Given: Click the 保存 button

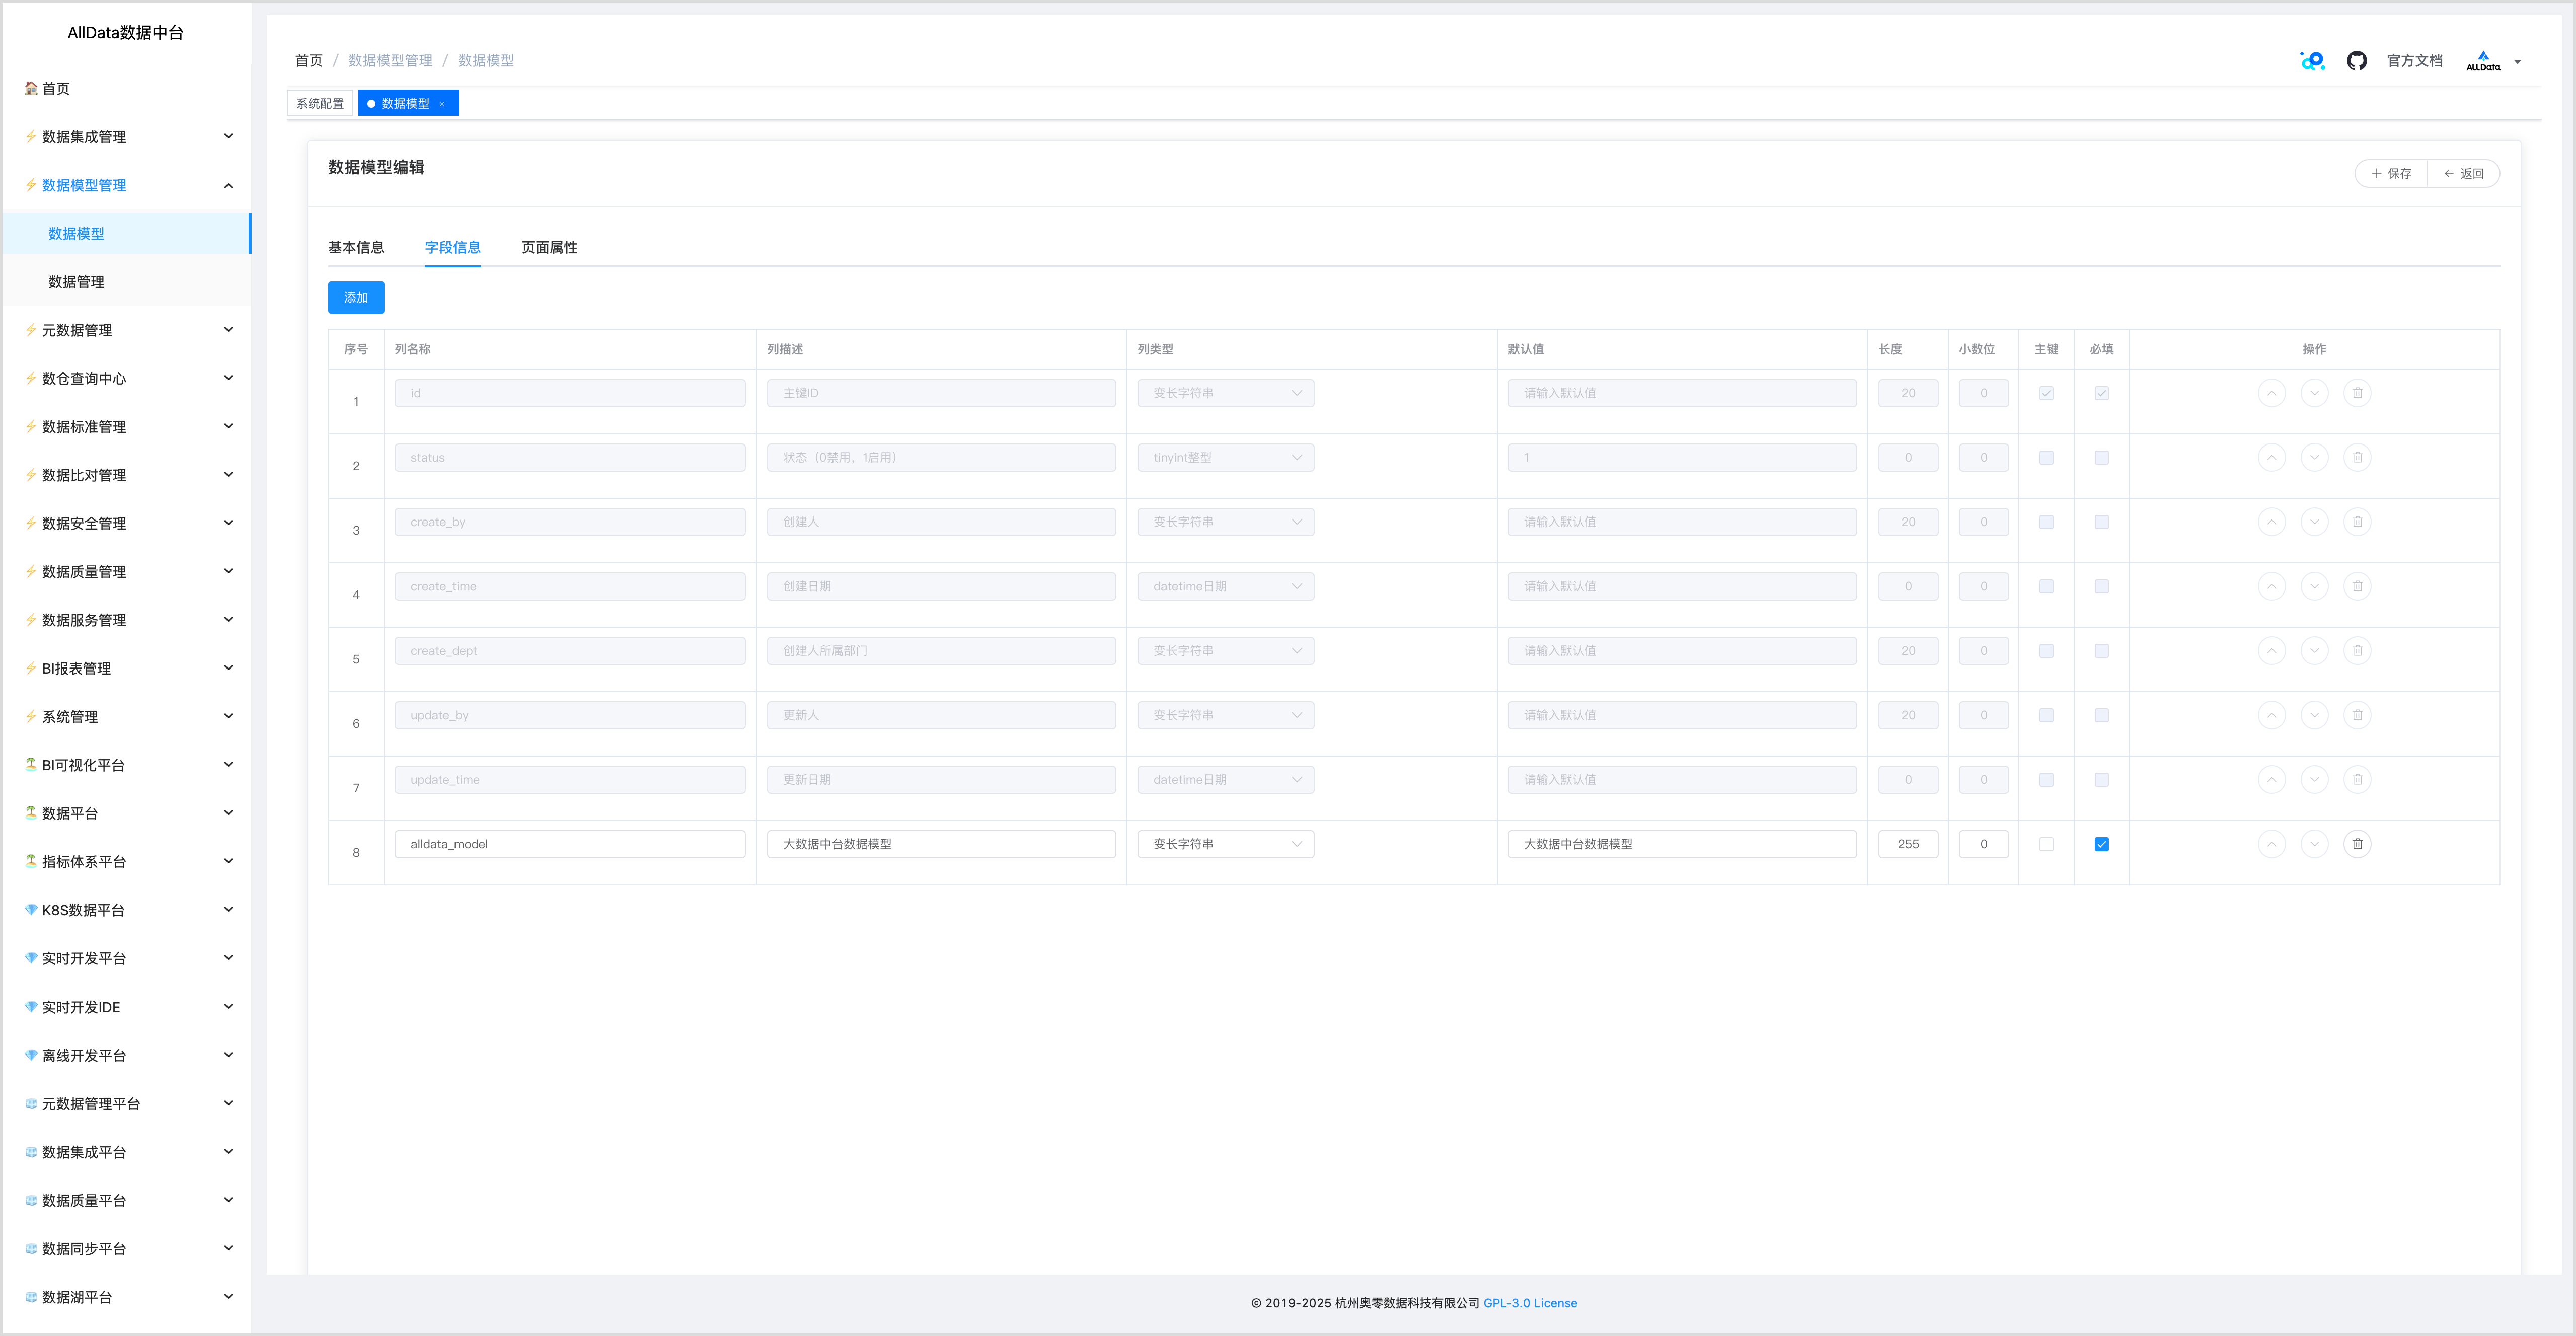Looking at the screenshot, I should point(2391,173).
